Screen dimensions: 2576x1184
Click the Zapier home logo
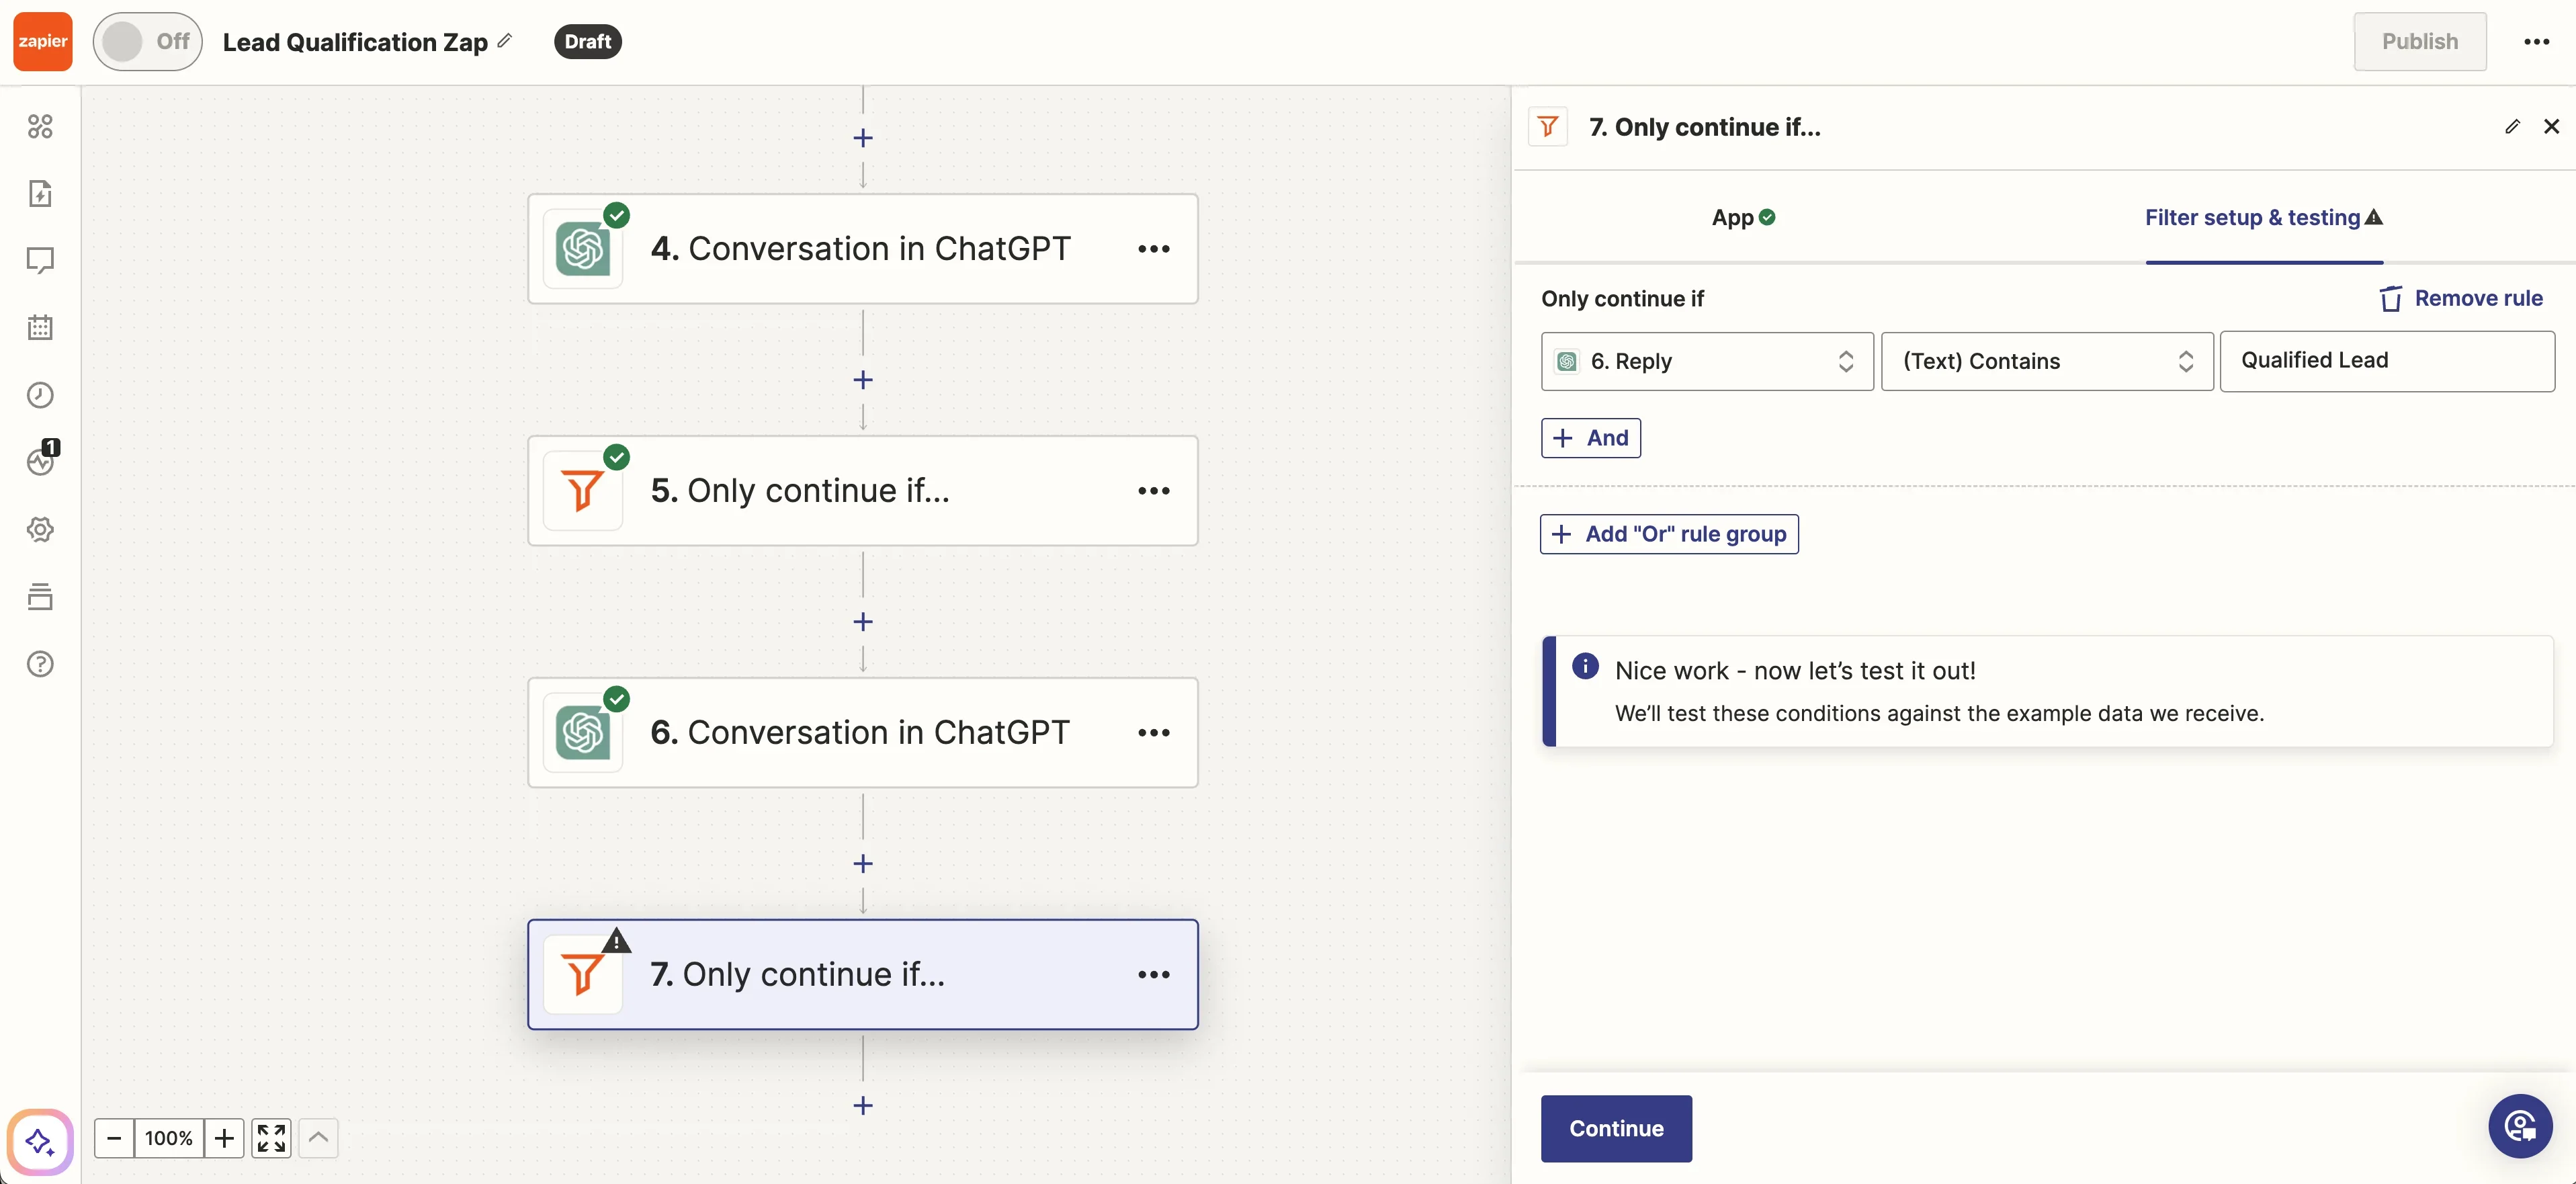coord(42,41)
